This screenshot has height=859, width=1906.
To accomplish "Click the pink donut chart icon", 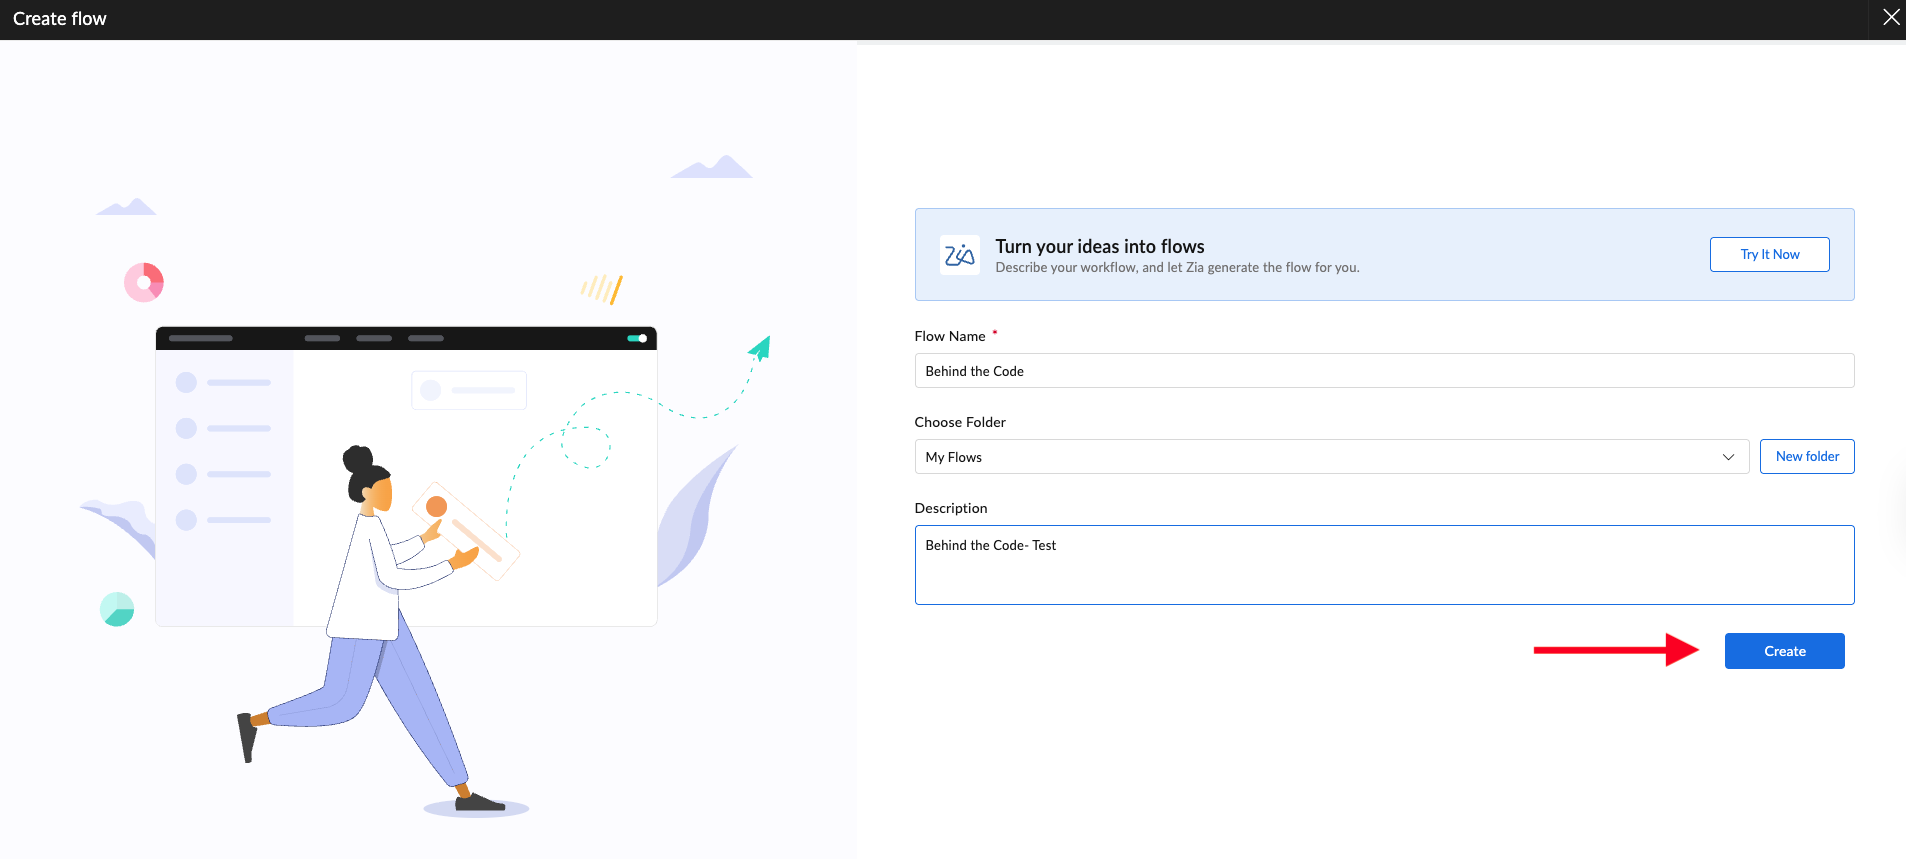I will pos(144,282).
